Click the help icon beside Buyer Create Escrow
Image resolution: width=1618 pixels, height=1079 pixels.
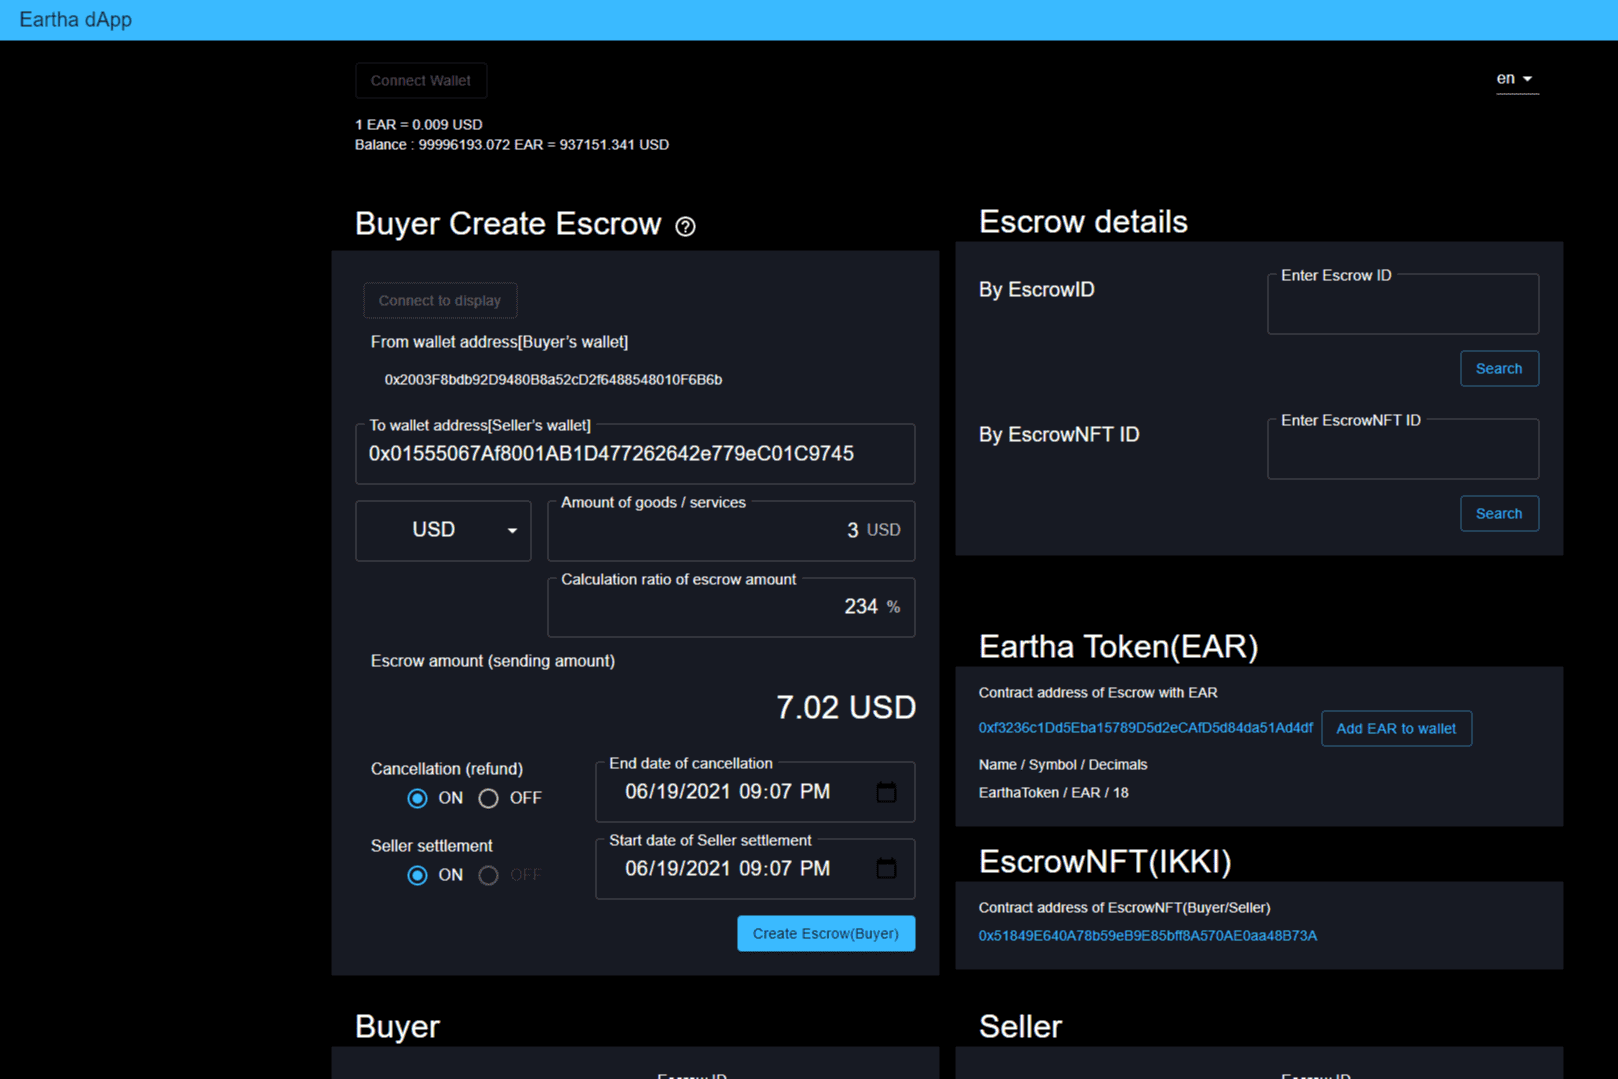point(685,227)
